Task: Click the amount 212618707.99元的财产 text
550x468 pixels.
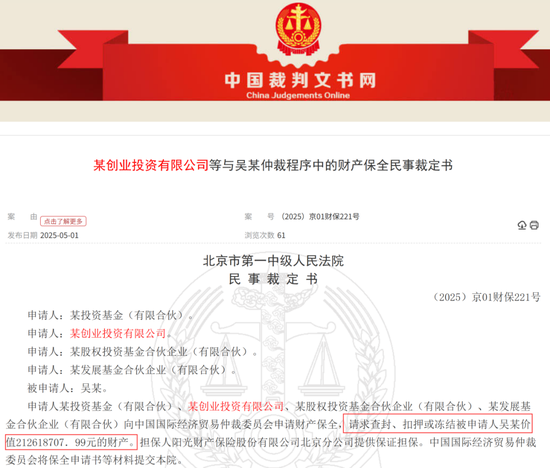Action: 75,442
